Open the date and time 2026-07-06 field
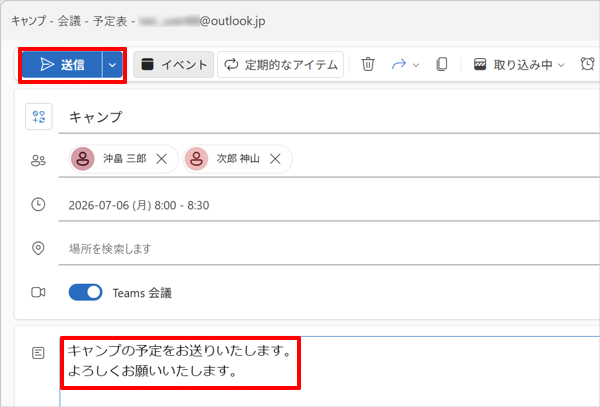 click(x=329, y=205)
